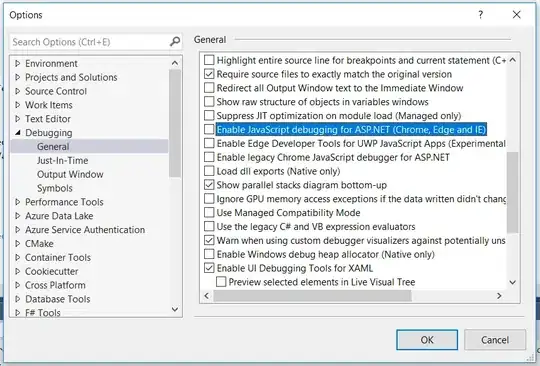Expand the Work Items node
This screenshot has width=540, height=366.
click(x=18, y=105)
